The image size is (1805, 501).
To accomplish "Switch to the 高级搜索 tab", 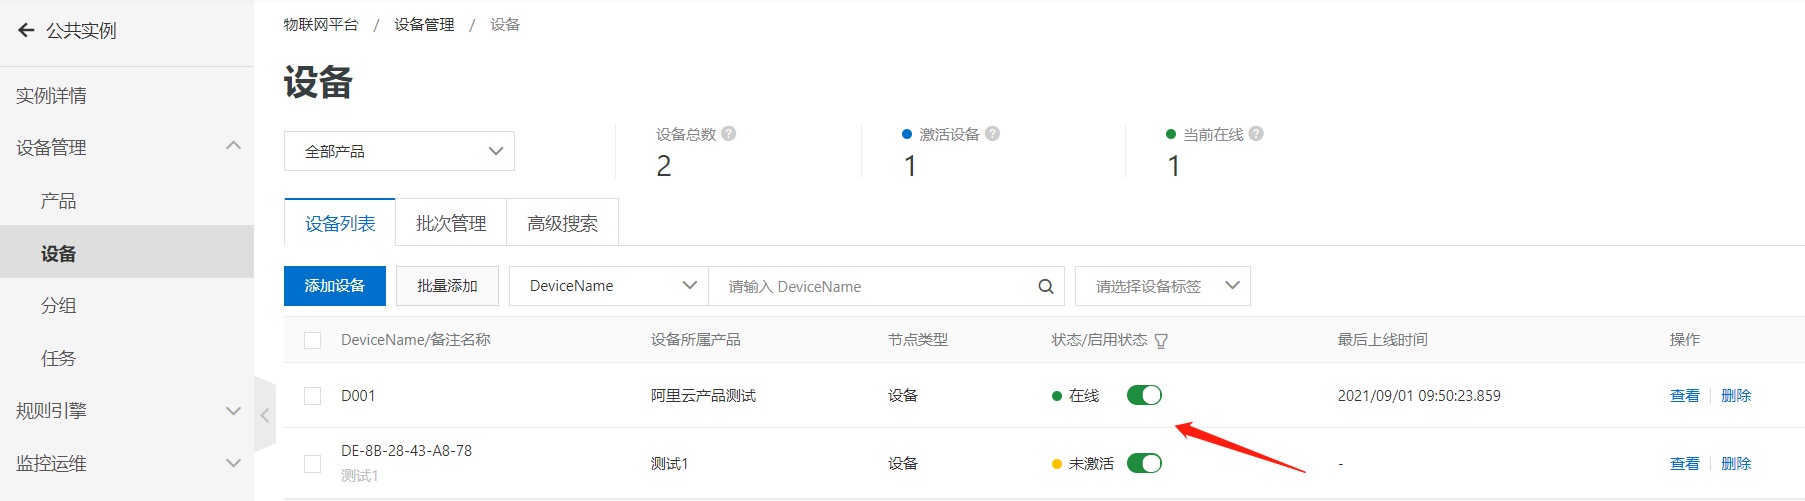I will point(562,223).
